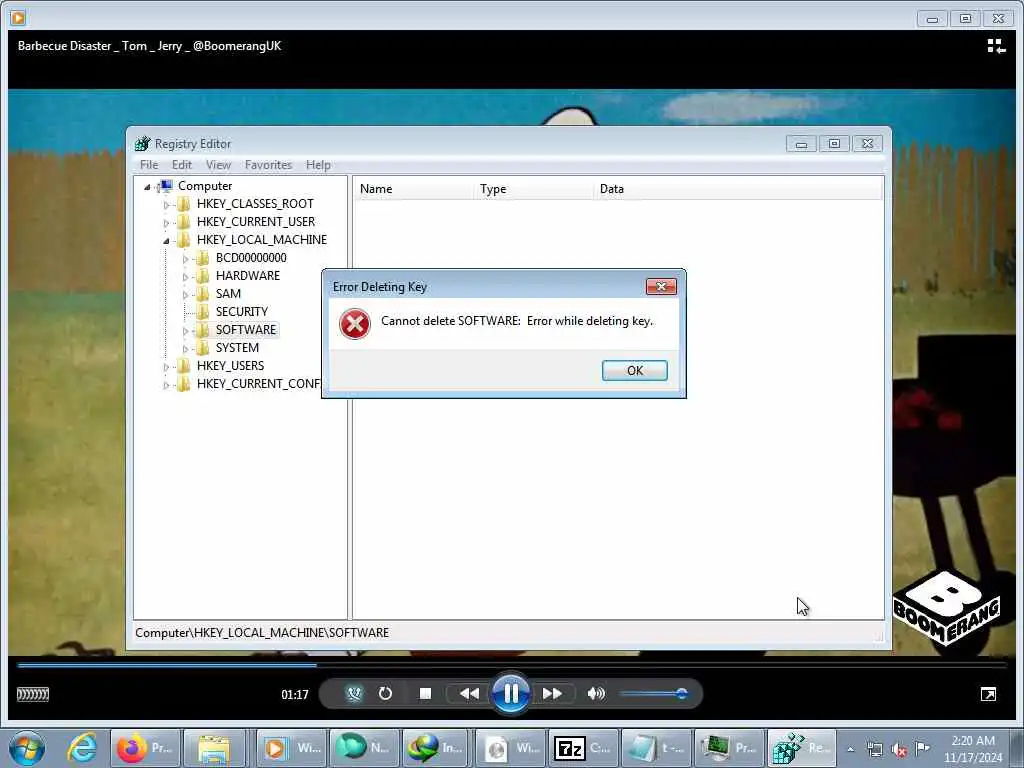Collapse the Computer root node
1024x768 pixels.
147,187
